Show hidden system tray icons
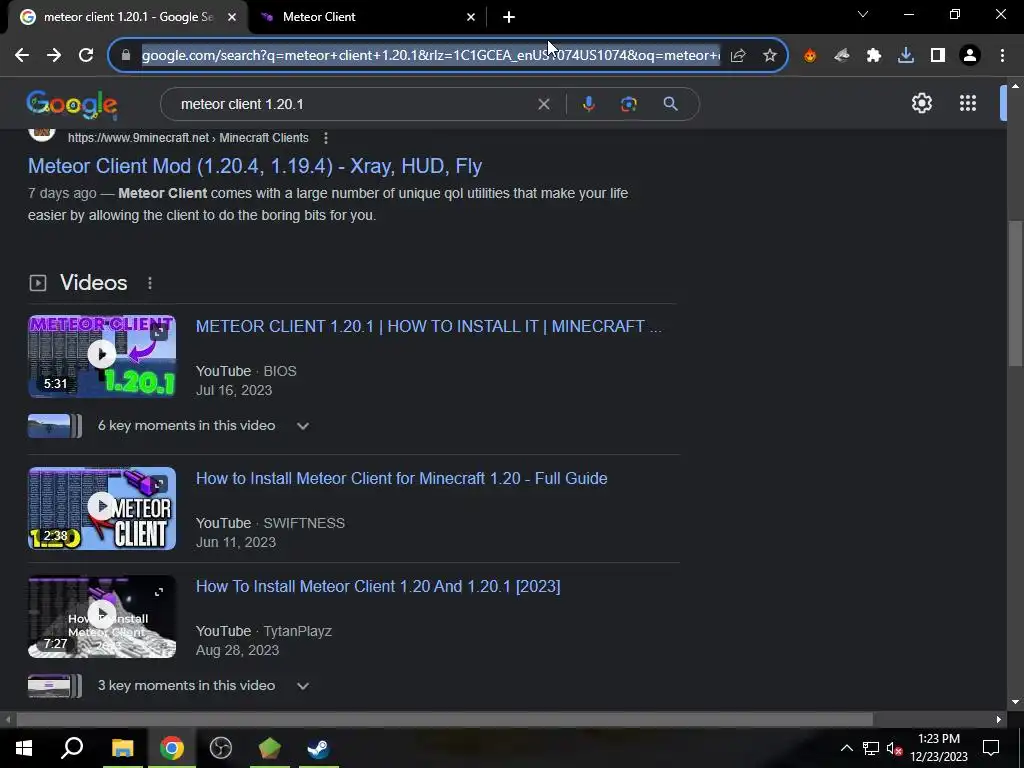1024x768 pixels. pos(846,748)
